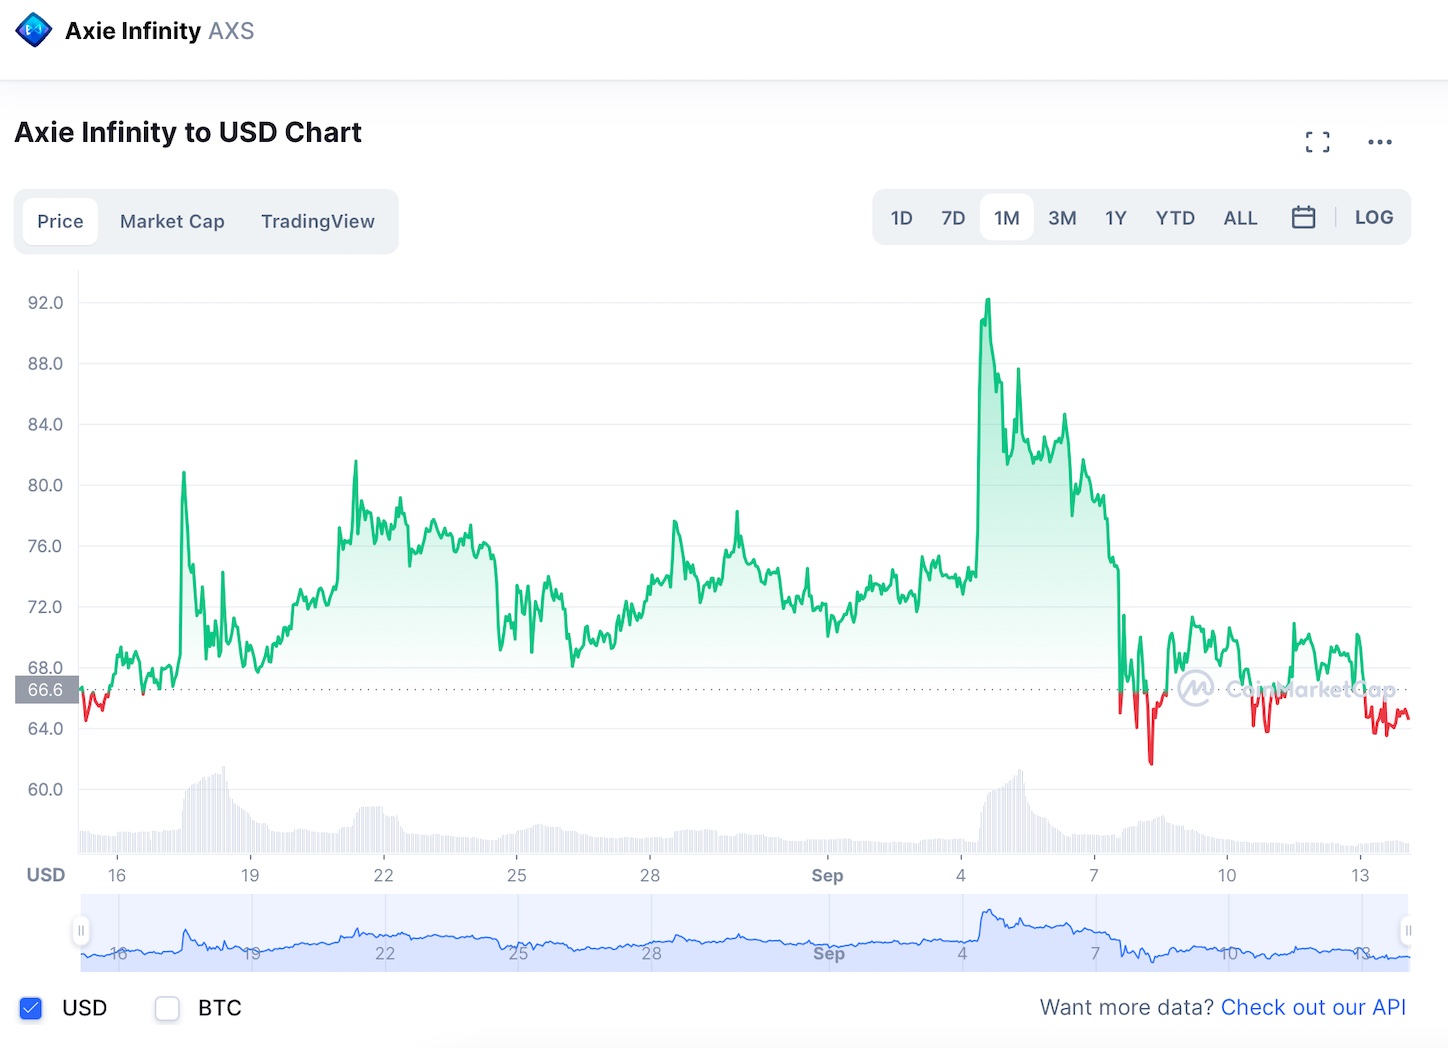The image size is (1448, 1048).
Task: Select the 1D time range
Action: [901, 218]
